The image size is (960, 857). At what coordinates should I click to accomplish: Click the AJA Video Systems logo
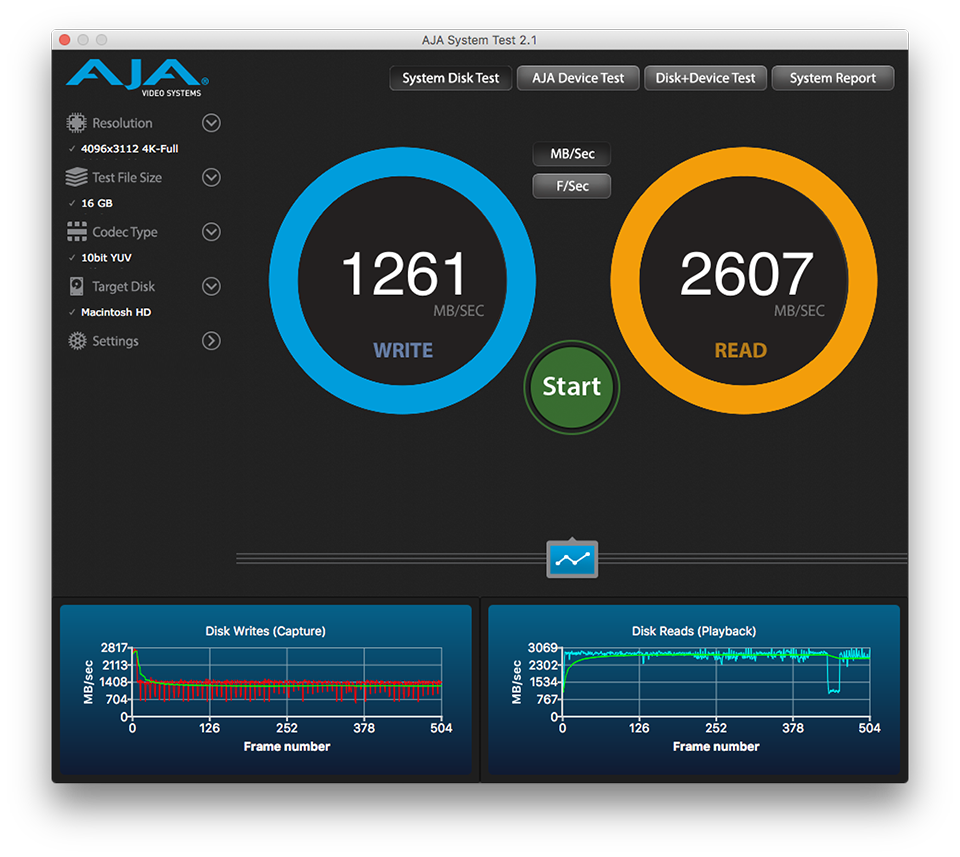pos(138,78)
